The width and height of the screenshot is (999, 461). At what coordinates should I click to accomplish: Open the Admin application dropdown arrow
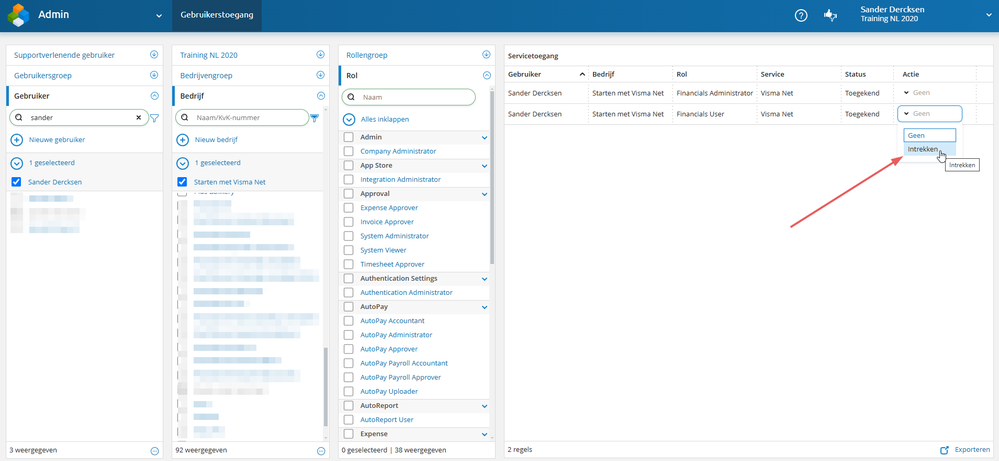click(x=158, y=16)
